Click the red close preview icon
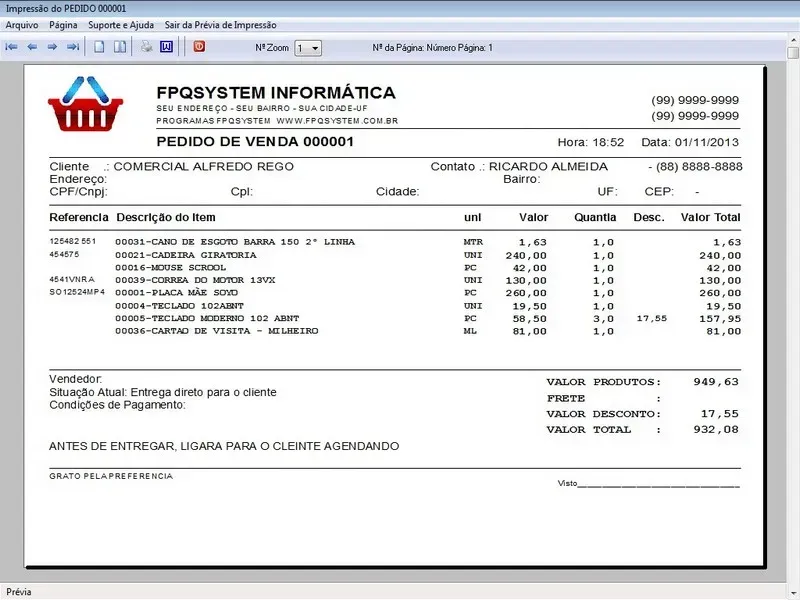The width and height of the screenshot is (800, 600). coord(199,47)
